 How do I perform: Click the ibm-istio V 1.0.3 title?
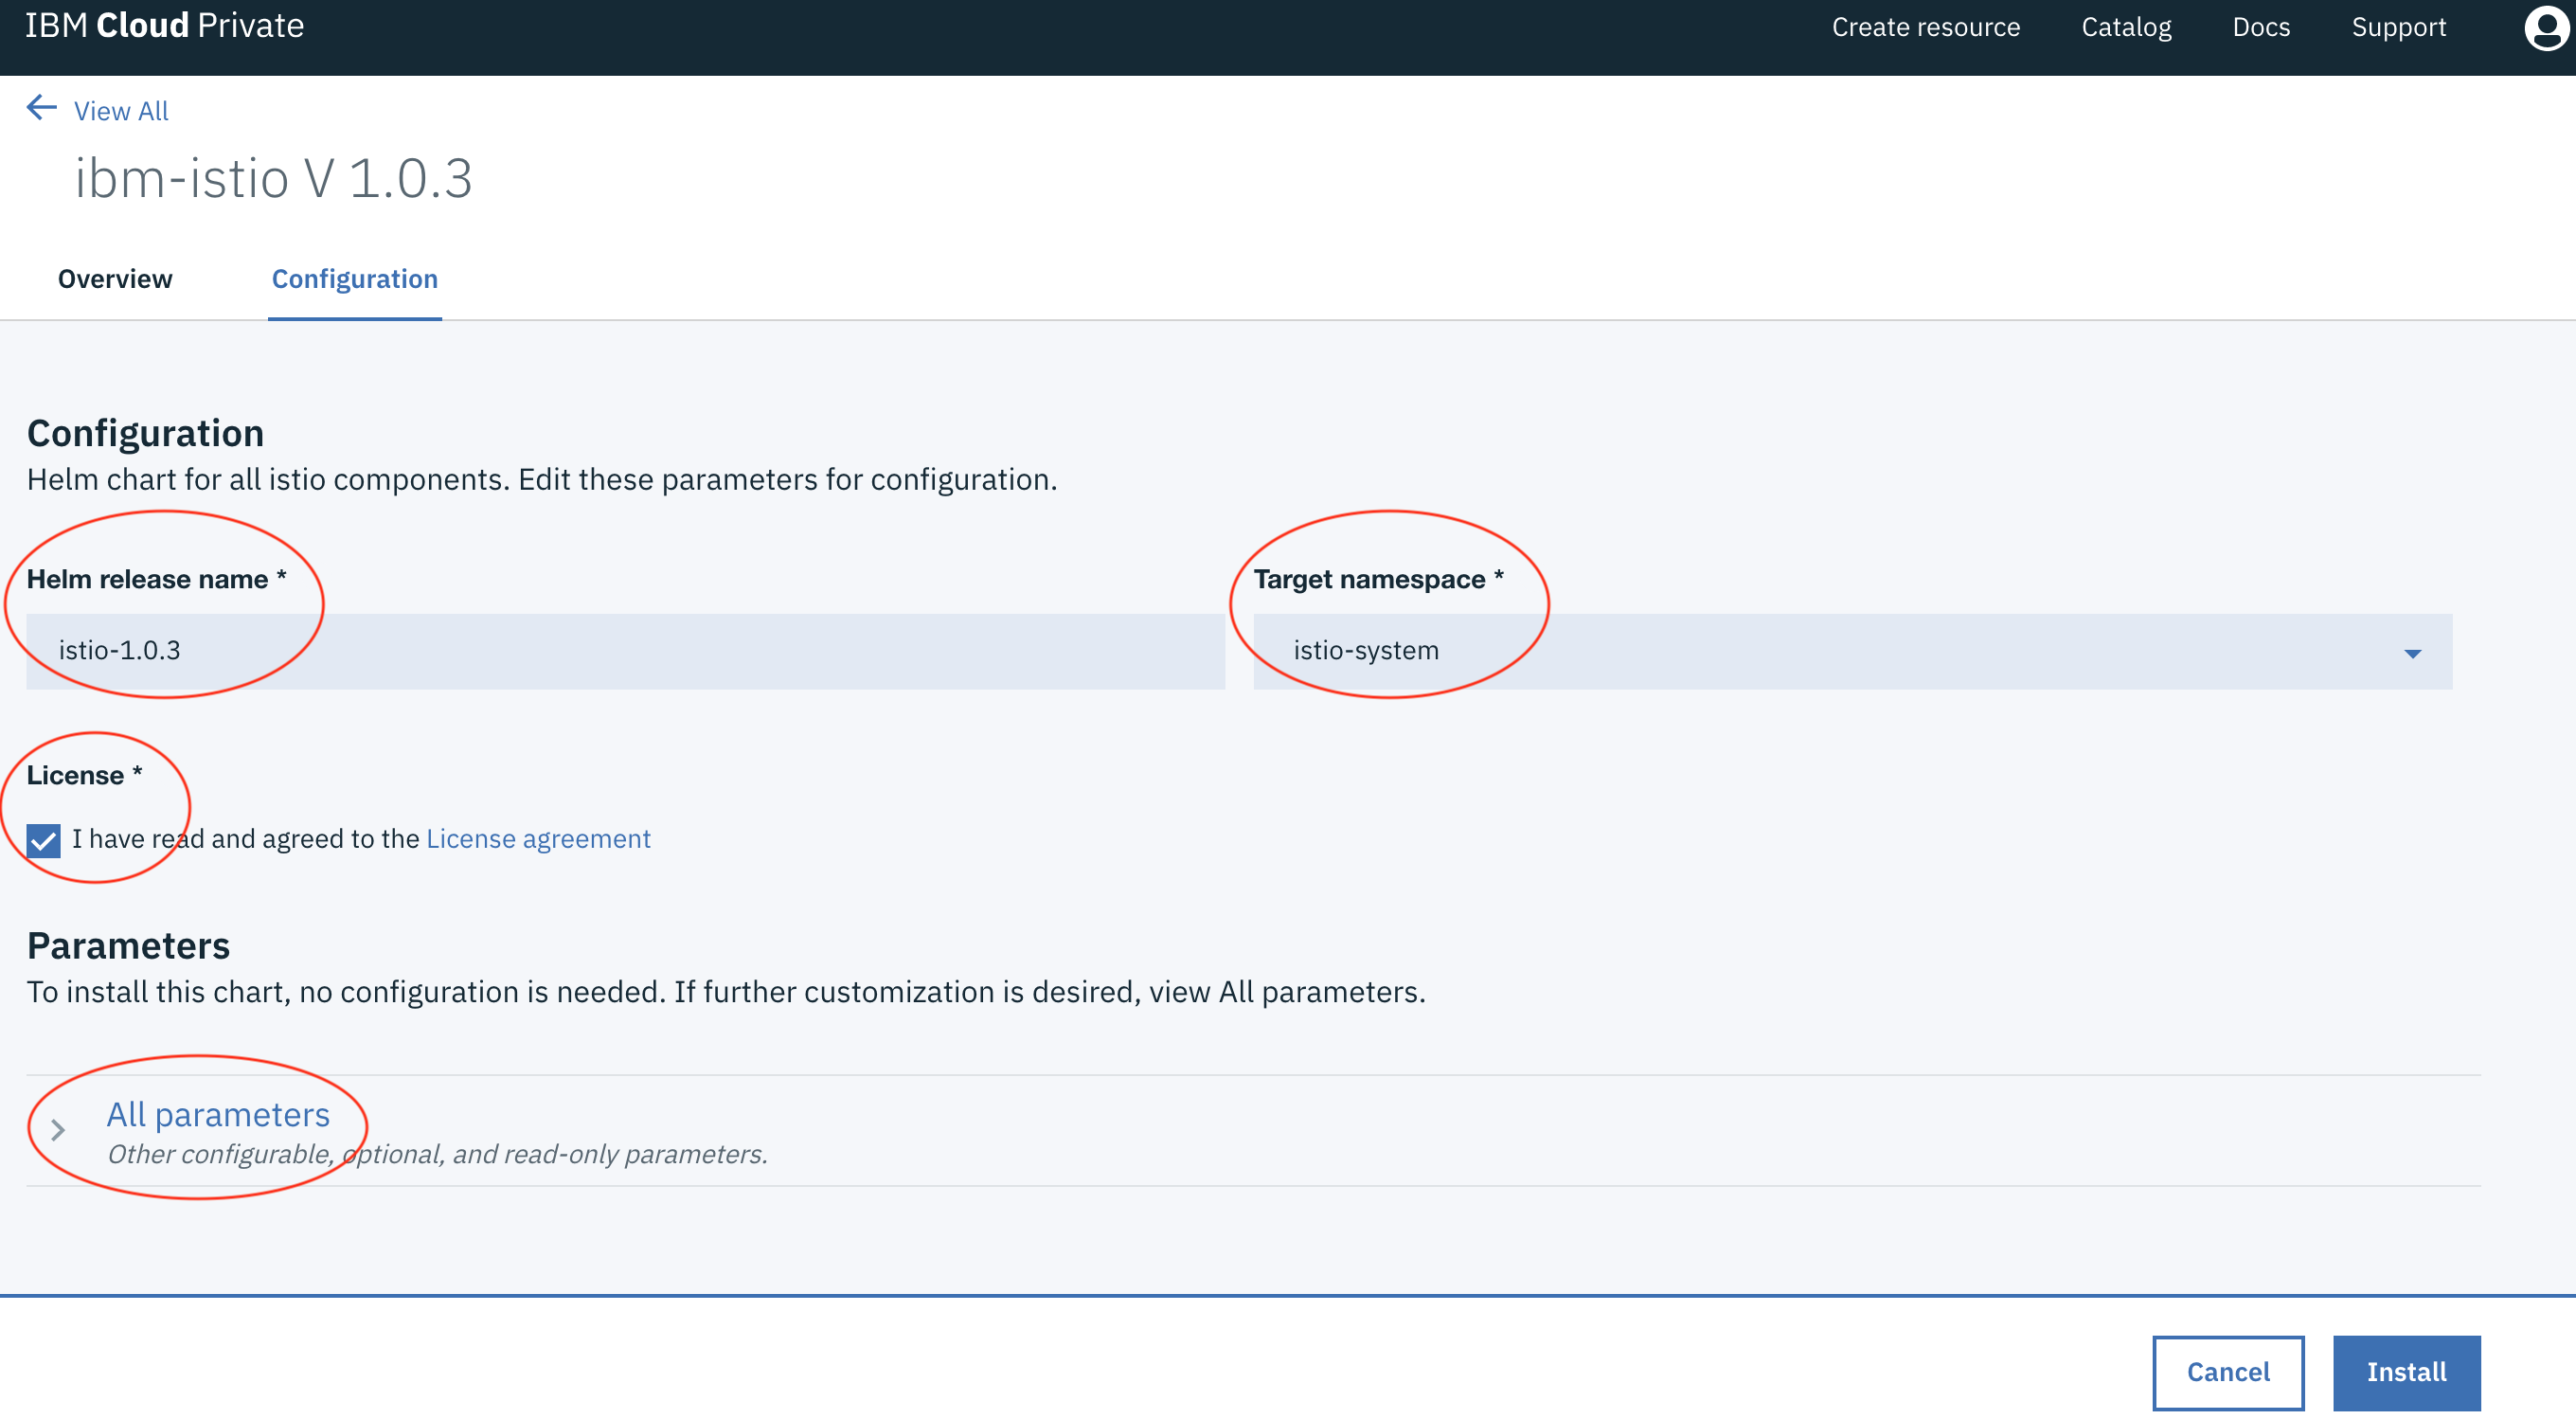[x=274, y=179]
